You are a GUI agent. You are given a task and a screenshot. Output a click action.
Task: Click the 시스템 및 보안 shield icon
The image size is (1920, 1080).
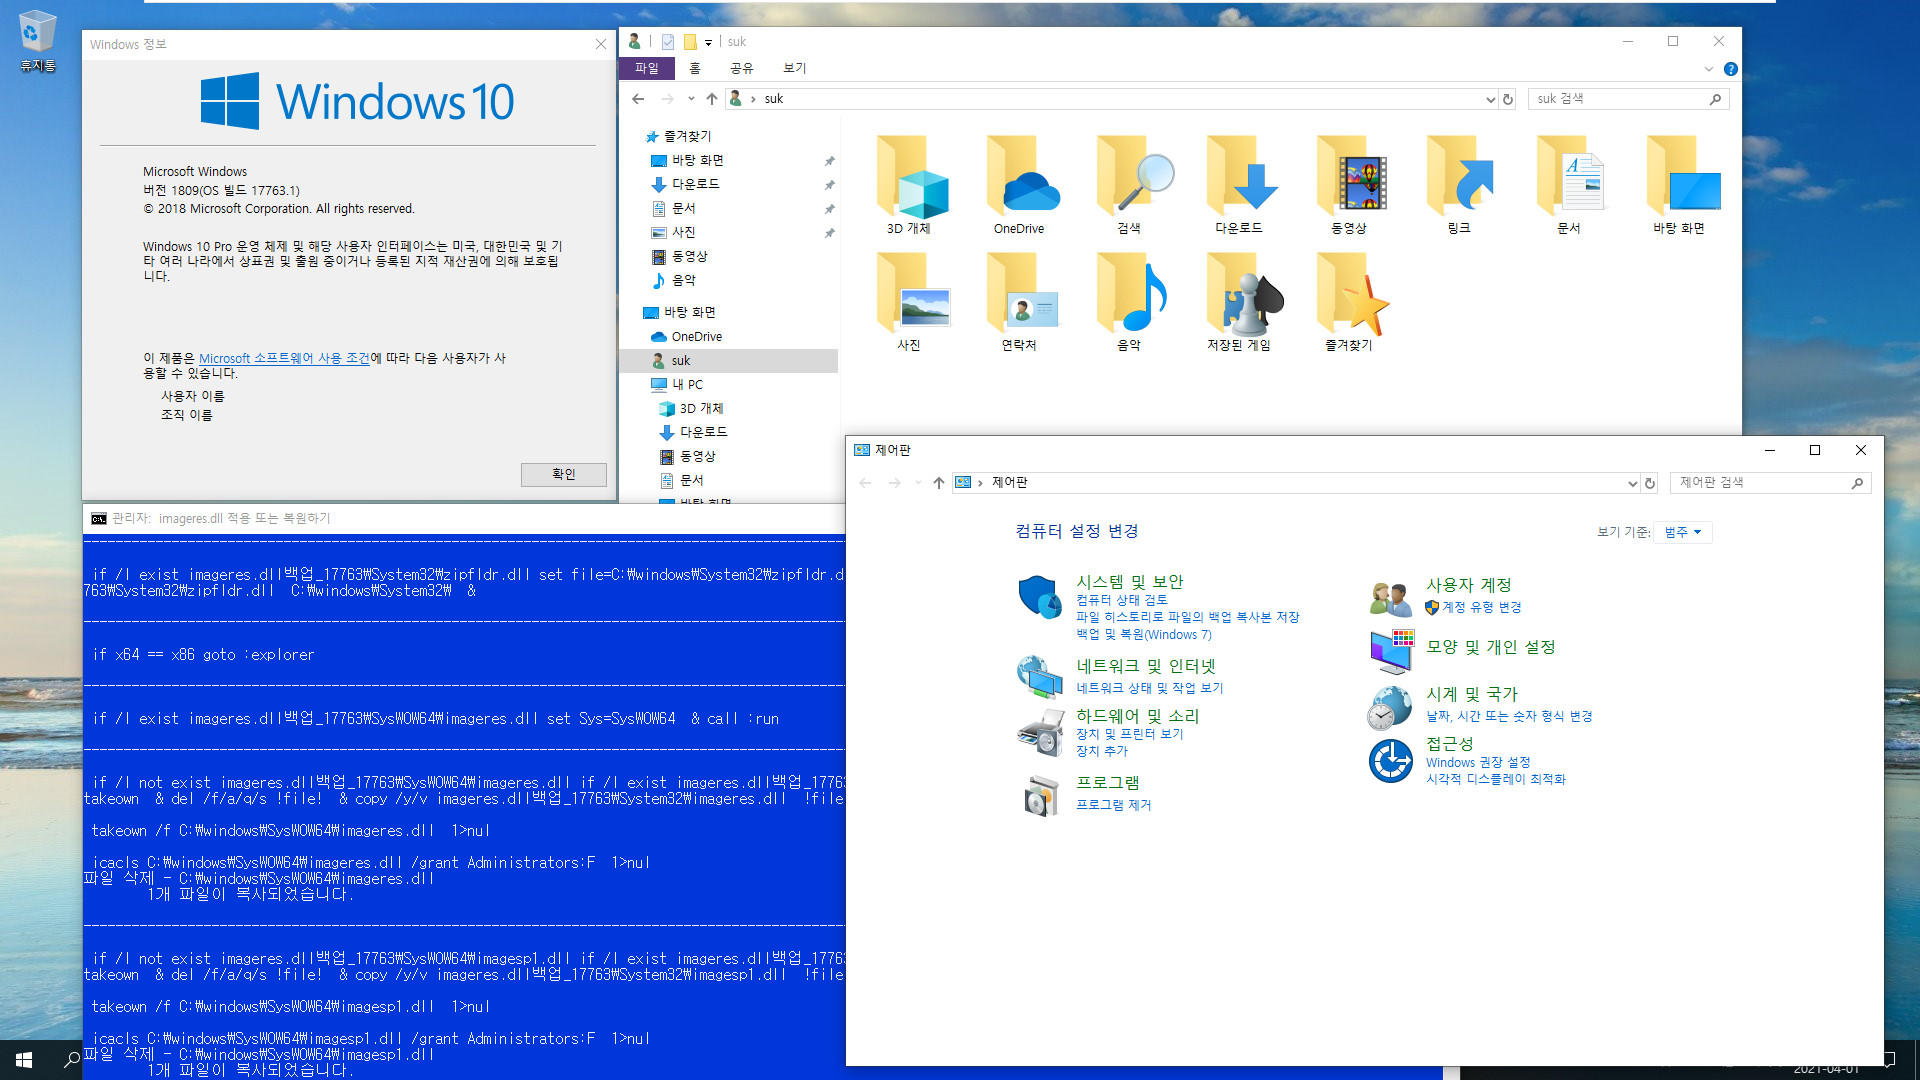click(x=1040, y=597)
